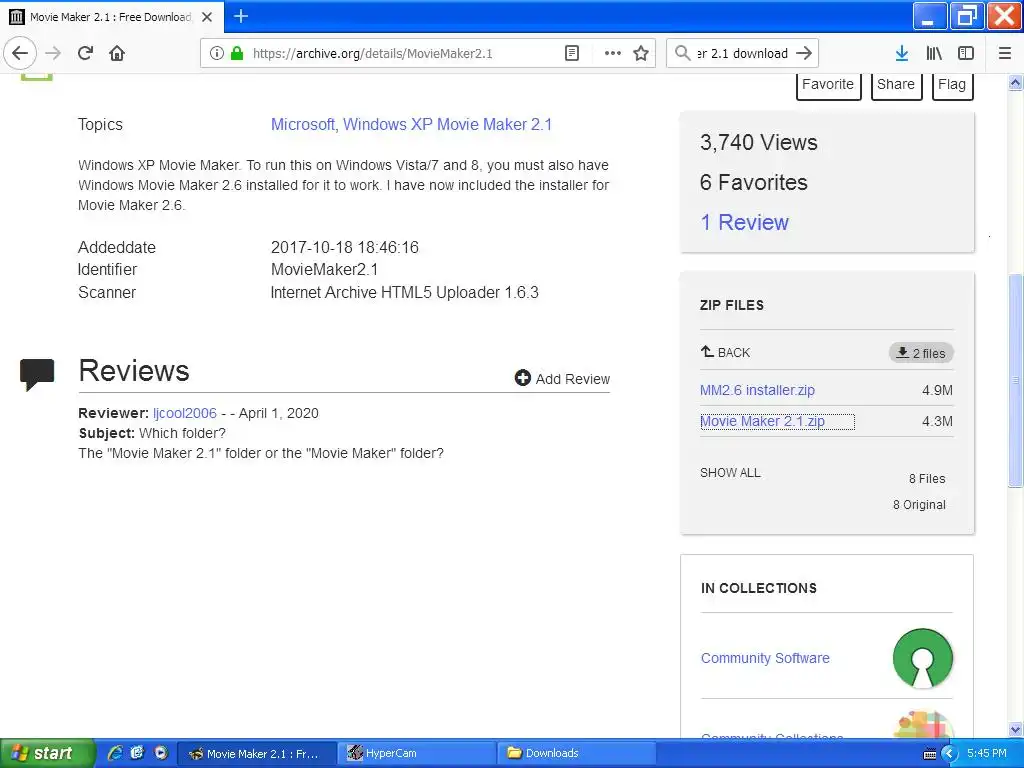This screenshot has height=768, width=1024.
Task: Download Movie Maker 2.1.zip
Action: (763, 421)
